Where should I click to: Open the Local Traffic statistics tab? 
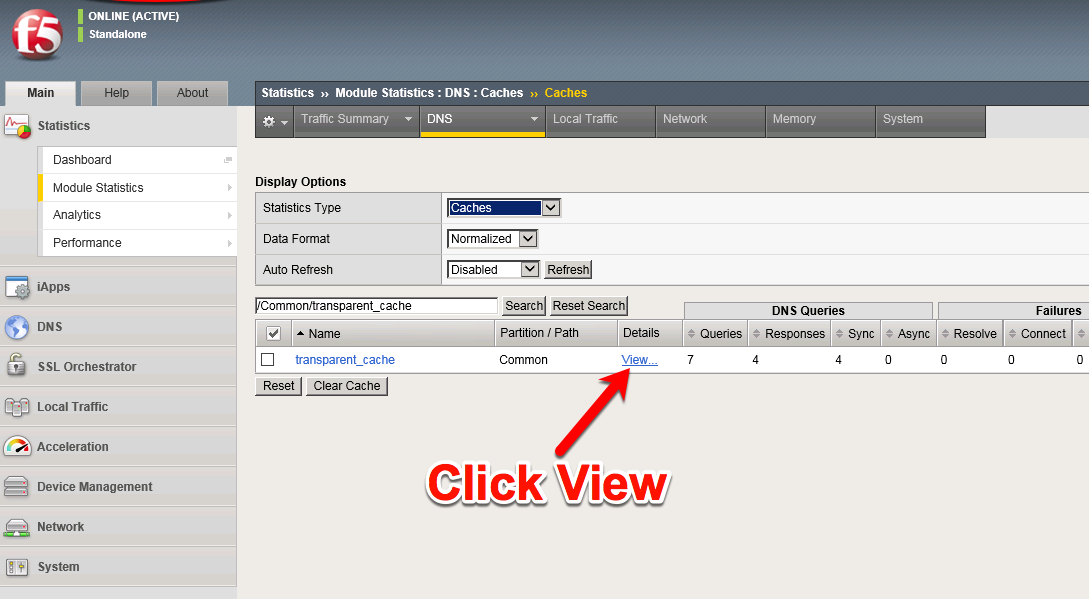coord(601,121)
